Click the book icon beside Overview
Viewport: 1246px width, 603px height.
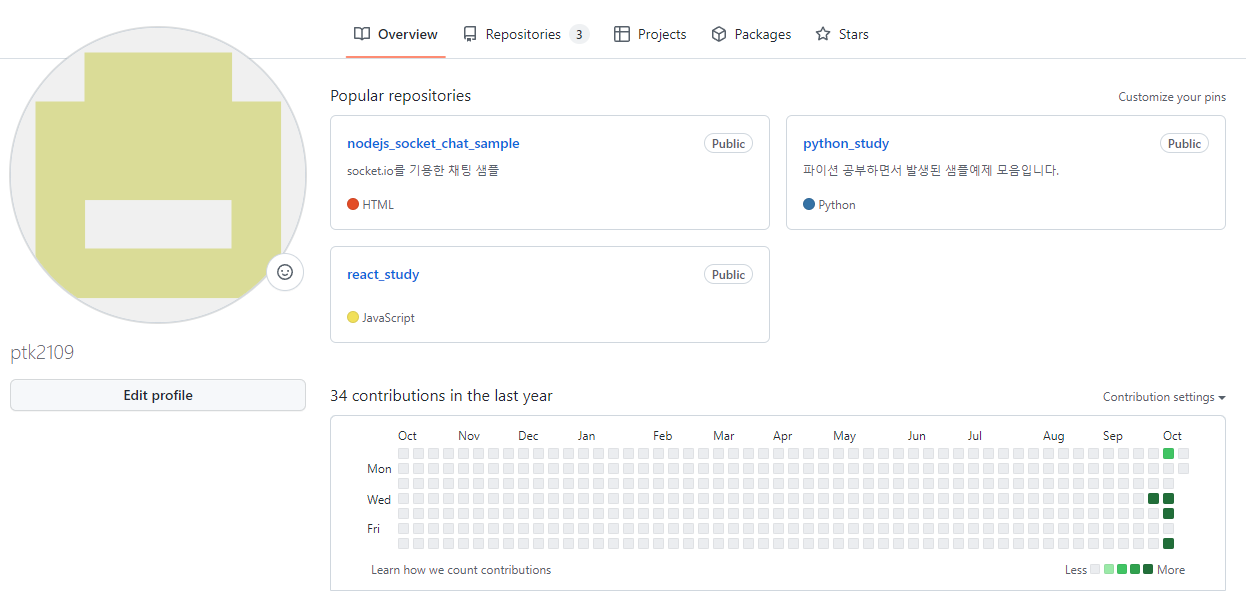[362, 34]
